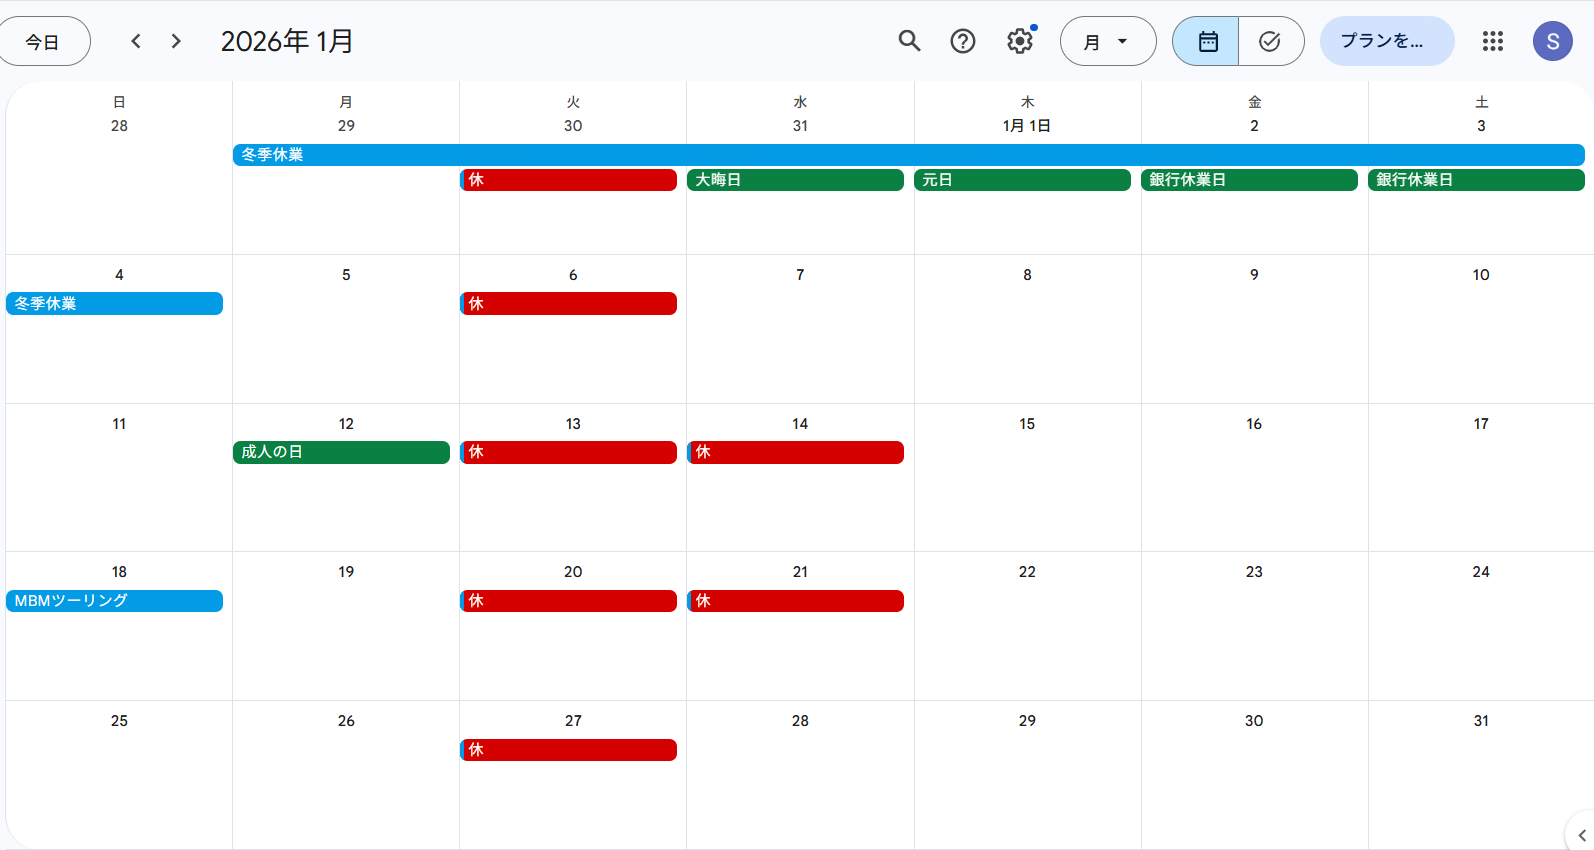Open the 成人の日 holiday event
Viewport: 1594px width, 850px height.
point(341,452)
